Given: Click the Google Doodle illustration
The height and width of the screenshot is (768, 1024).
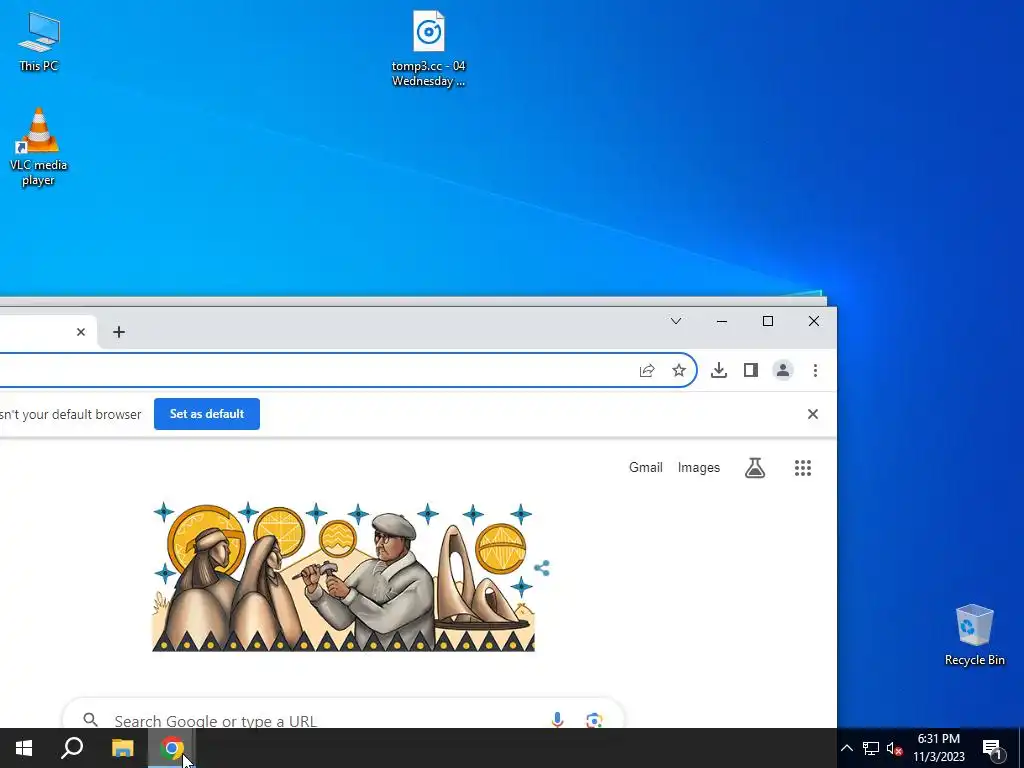Looking at the screenshot, I should tap(344, 577).
